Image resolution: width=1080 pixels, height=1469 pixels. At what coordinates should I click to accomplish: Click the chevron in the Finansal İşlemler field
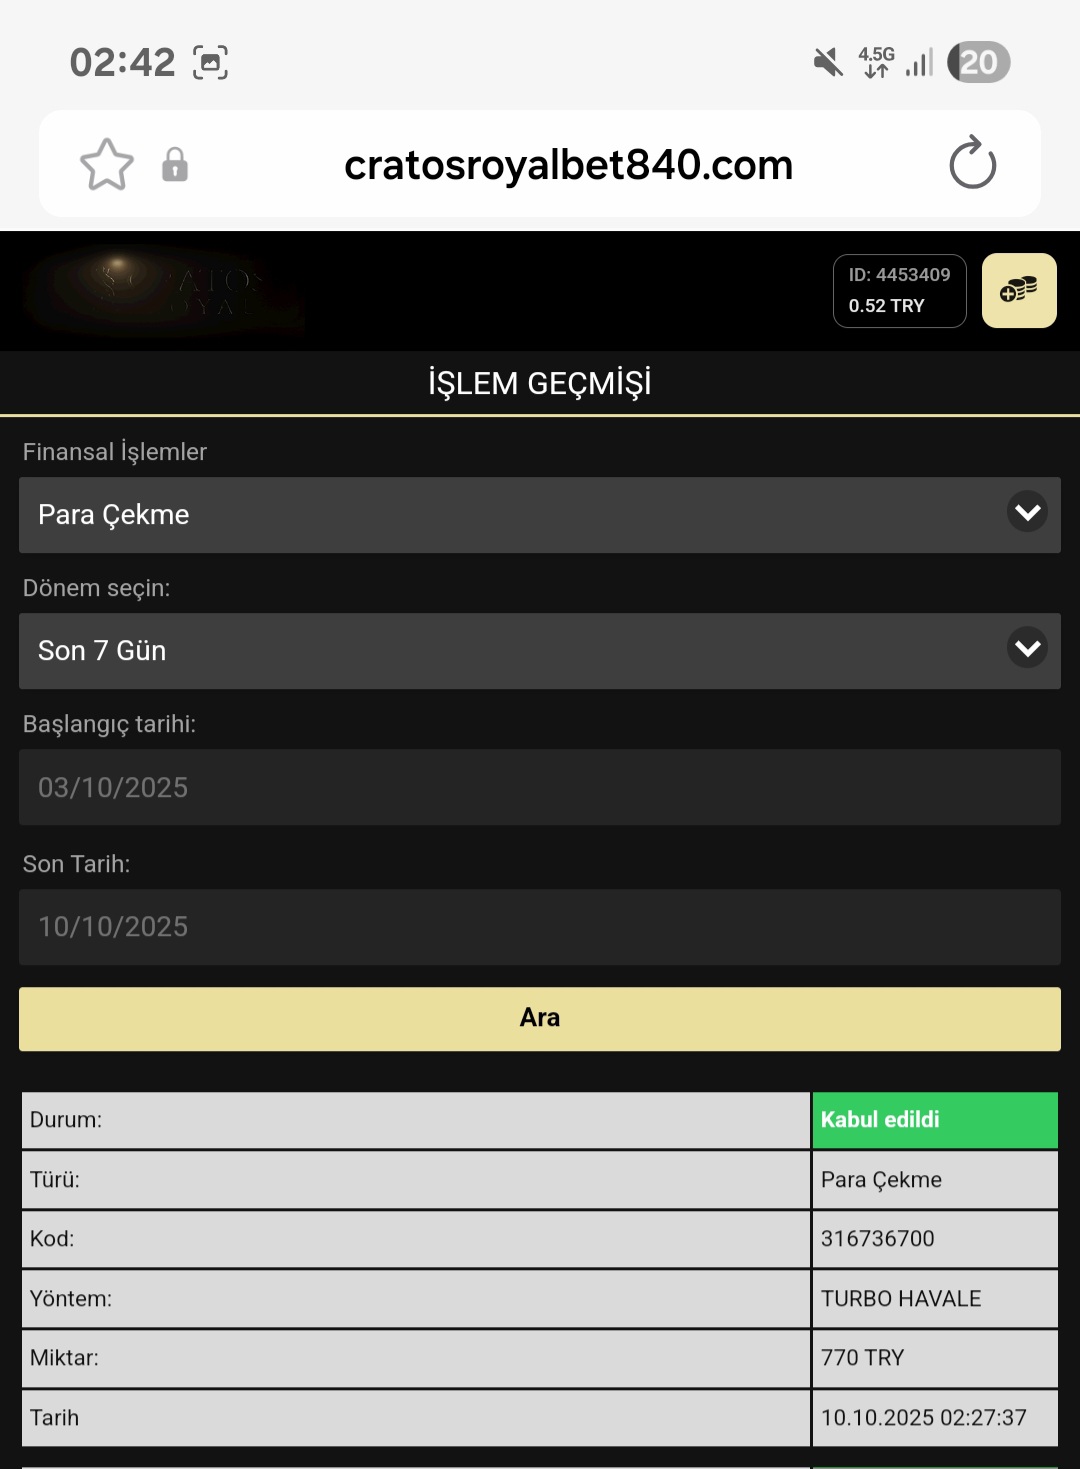(1027, 513)
